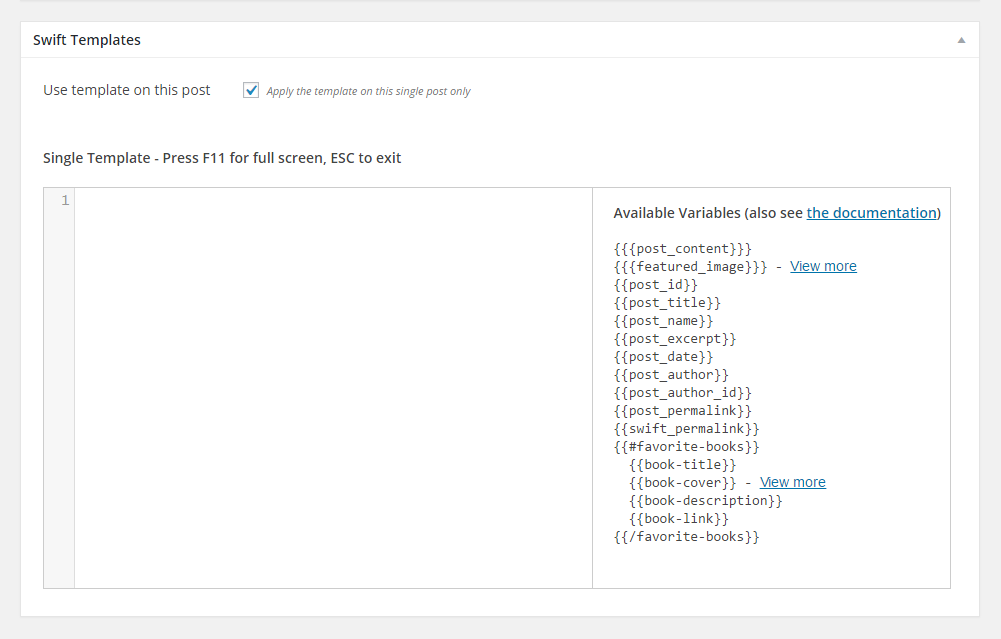The image size is (1001, 639).
Task: Select the {{swift_permalink}} variable text
Action: point(686,428)
